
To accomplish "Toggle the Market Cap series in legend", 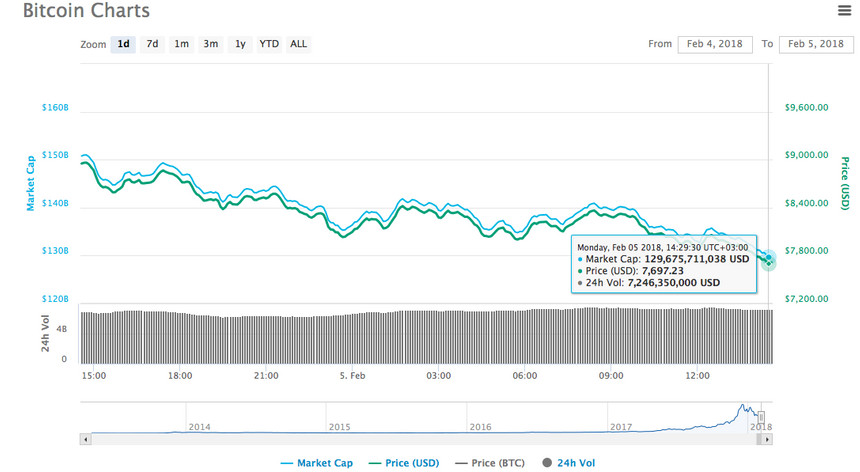I will pyautogui.click(x=316, y=463).
